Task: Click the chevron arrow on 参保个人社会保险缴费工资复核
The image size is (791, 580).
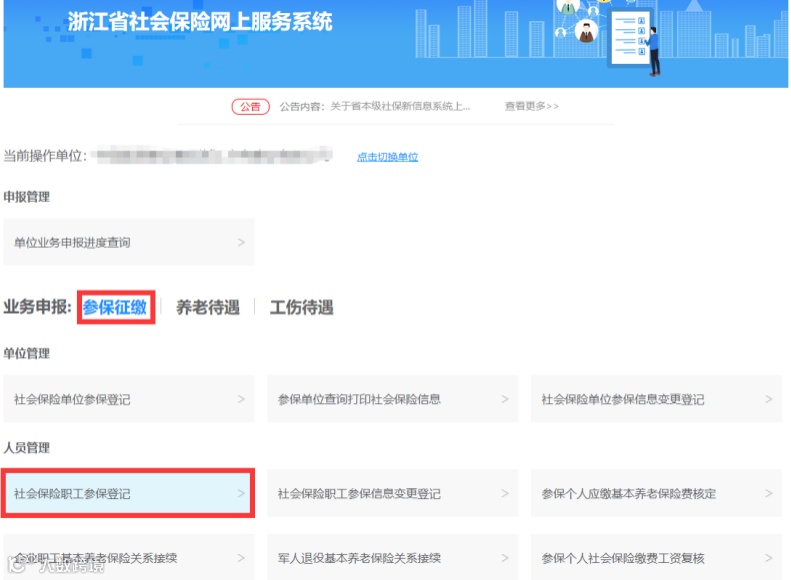Action: click(769, 557)
